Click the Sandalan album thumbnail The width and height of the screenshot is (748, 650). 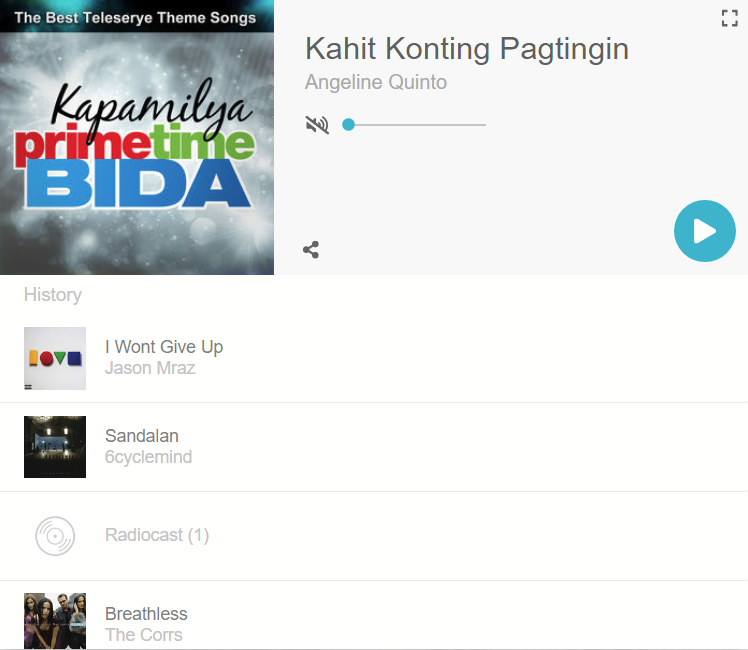55,447
